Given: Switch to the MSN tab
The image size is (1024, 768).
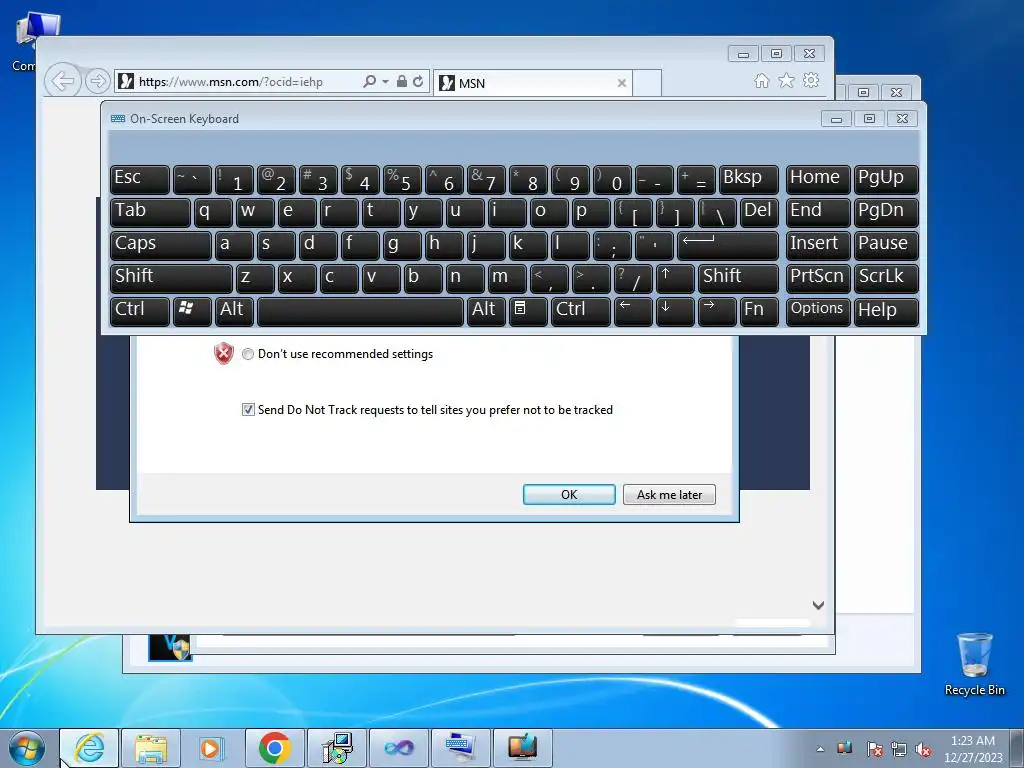Looking at the screenshot, I should point(532,83).
